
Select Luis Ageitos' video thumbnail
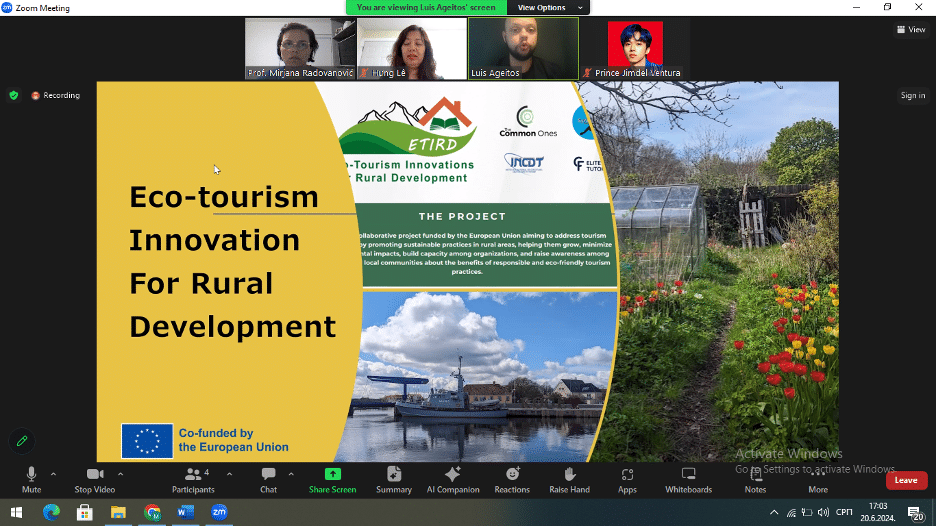(523, 47)
